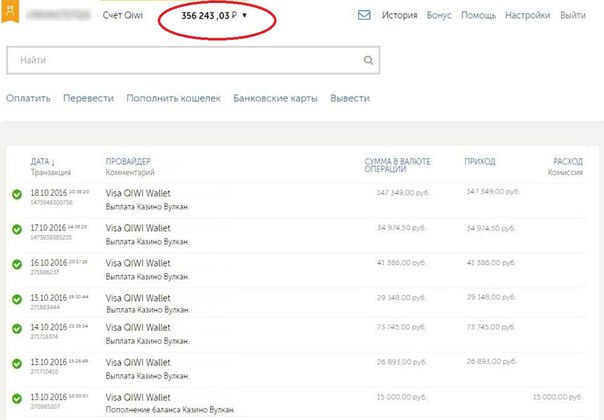Screen dimensions: 604x420
Task: Click income amount 29 148,00 руб.
Action: (491, 297)
